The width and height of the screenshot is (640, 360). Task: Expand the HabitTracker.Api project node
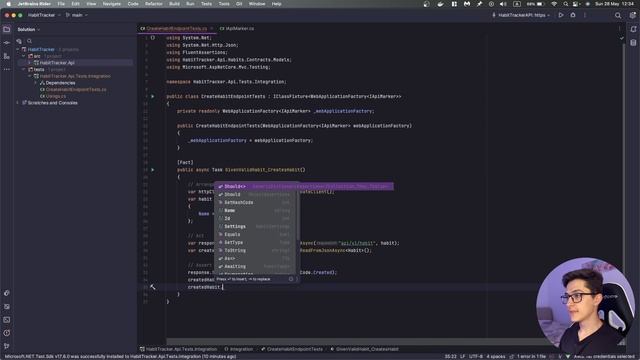click(29, 63)
